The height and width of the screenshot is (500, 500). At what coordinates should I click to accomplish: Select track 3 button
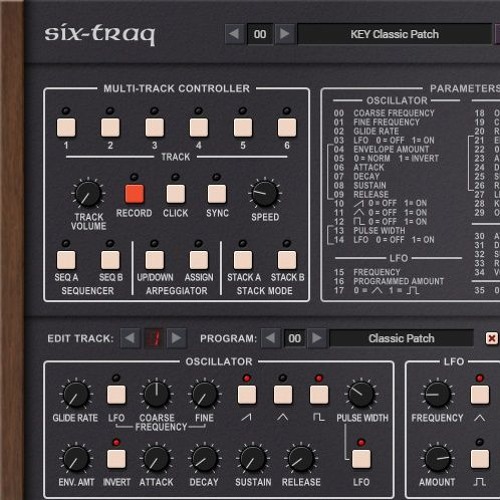click(155, 127)
